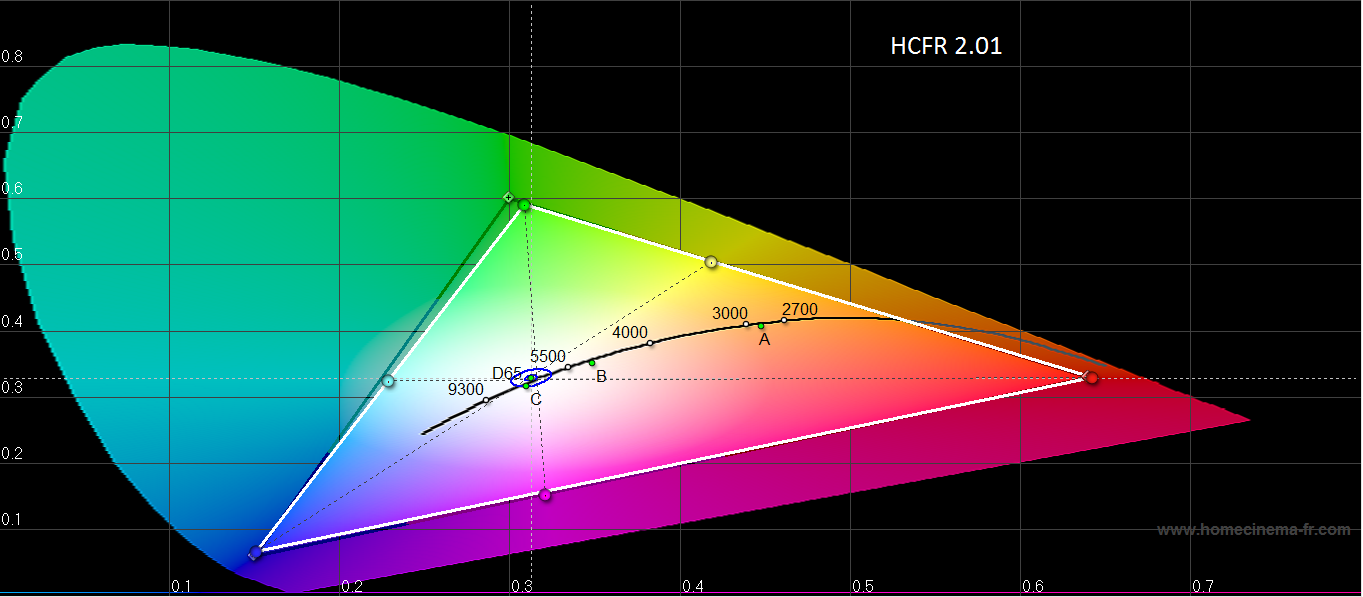The height and width of the screenshot is (597, 1363).
Task: Click the green reference diamond marker
Action: (x=508, y=197)
